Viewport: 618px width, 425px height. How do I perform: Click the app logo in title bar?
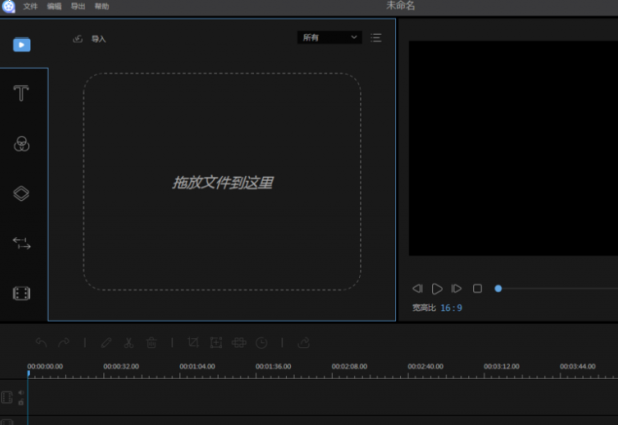pyautogui.click(x=8, y=6)
